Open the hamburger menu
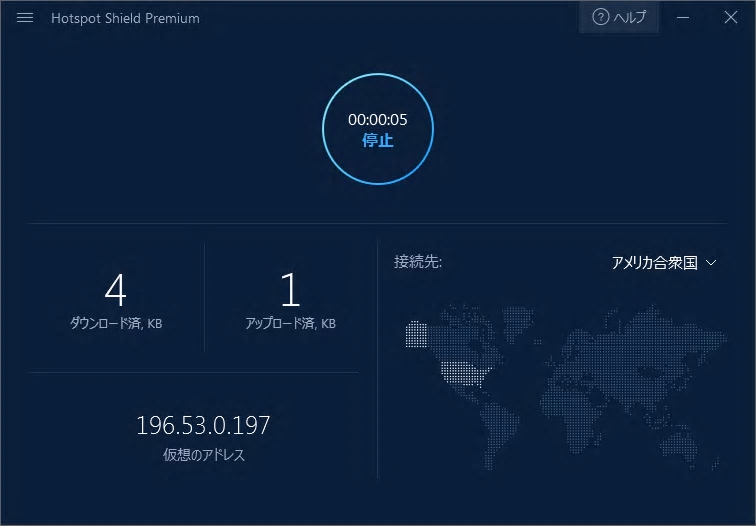 coord(25,18)
